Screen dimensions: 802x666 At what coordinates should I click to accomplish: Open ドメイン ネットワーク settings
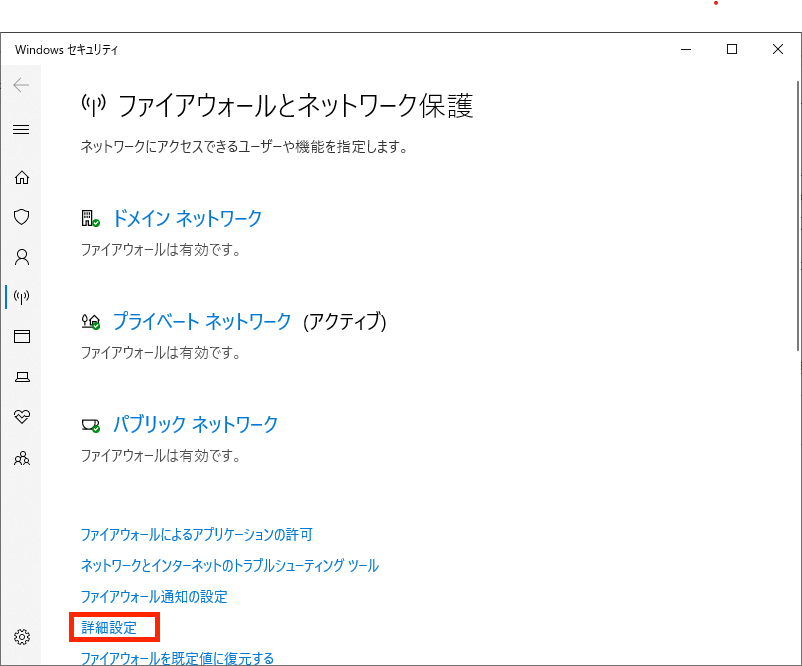coord(187,218)
